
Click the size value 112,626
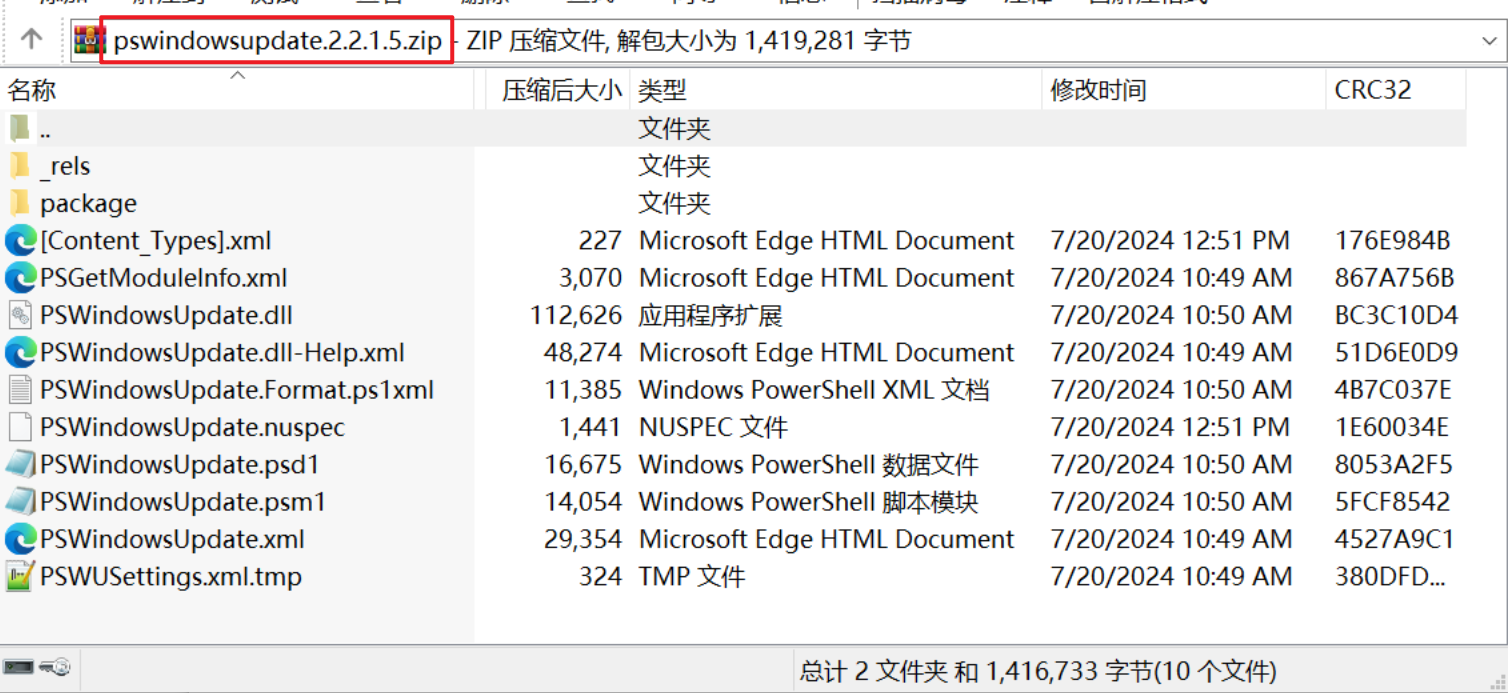[x=576, y=316]
